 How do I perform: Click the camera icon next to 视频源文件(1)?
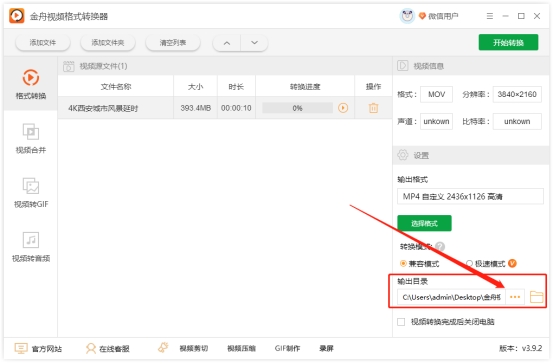pyautogui.click(x=68, y=66)
